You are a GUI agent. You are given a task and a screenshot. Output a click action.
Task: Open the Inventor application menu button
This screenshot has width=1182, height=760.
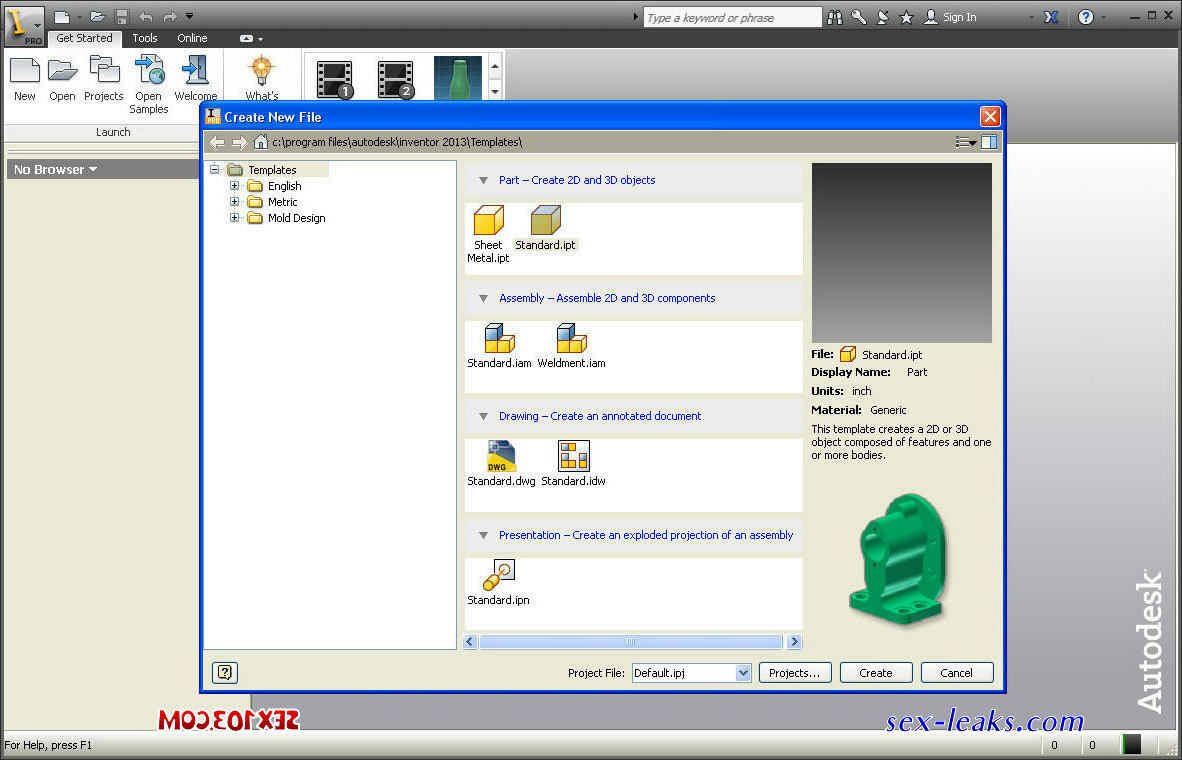(x=24, y=26)
